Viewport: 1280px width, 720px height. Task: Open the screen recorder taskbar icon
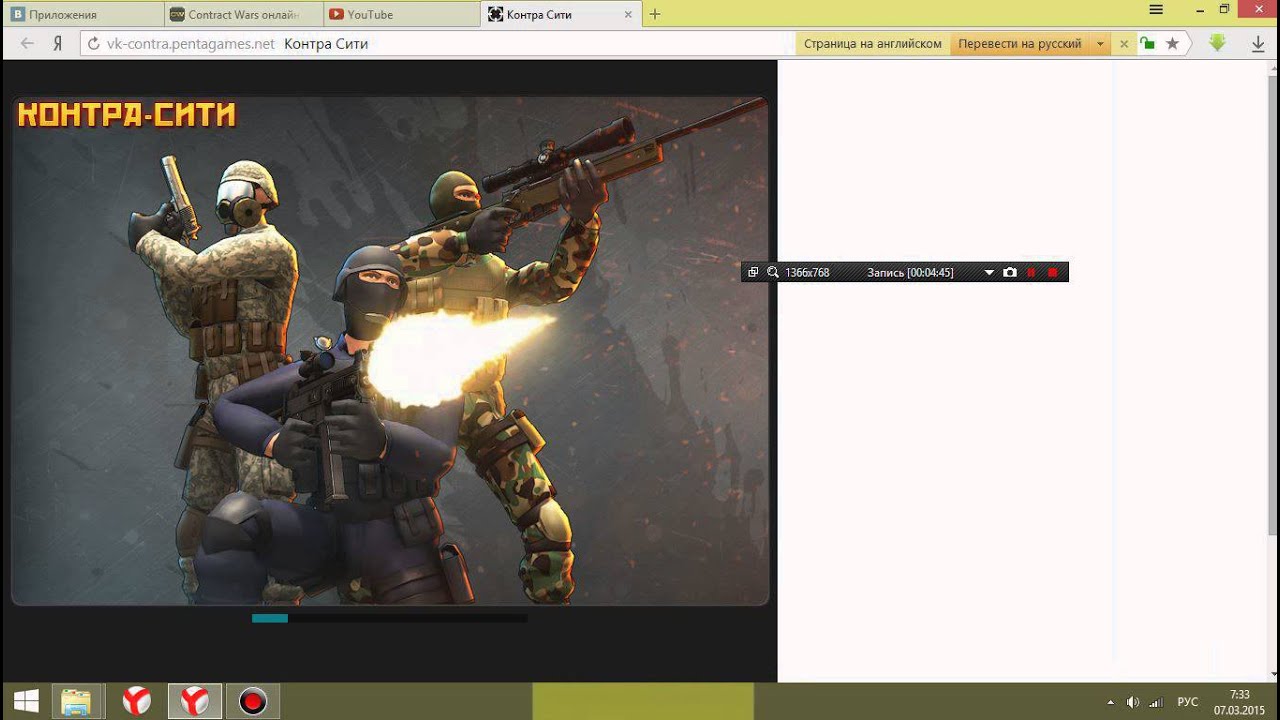(x=252, y=702)
